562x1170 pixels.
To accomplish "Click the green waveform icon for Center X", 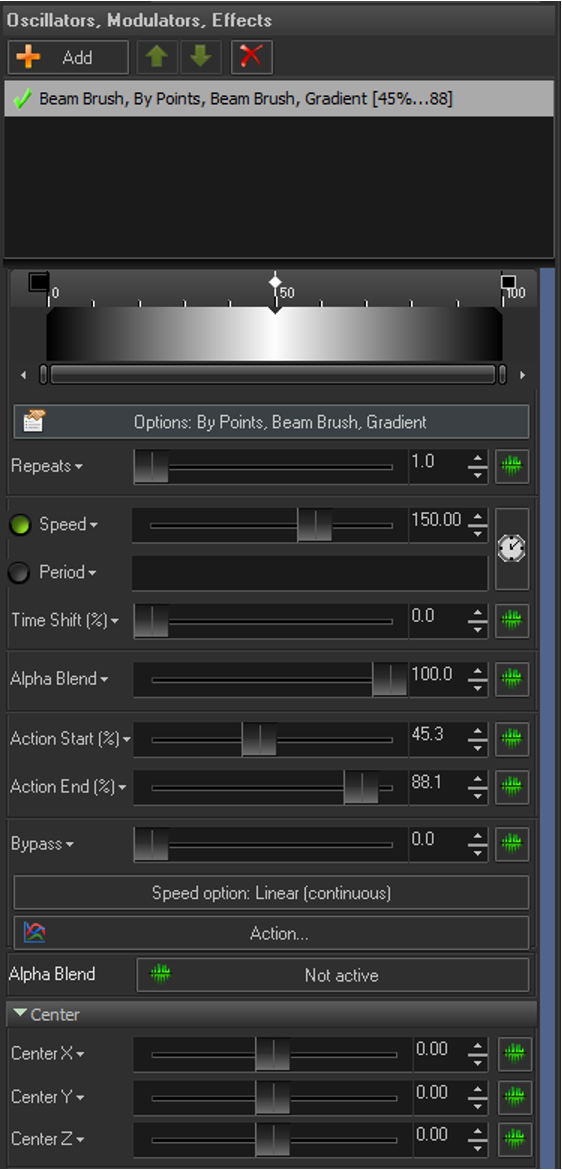I will [x=515, y=1054].
